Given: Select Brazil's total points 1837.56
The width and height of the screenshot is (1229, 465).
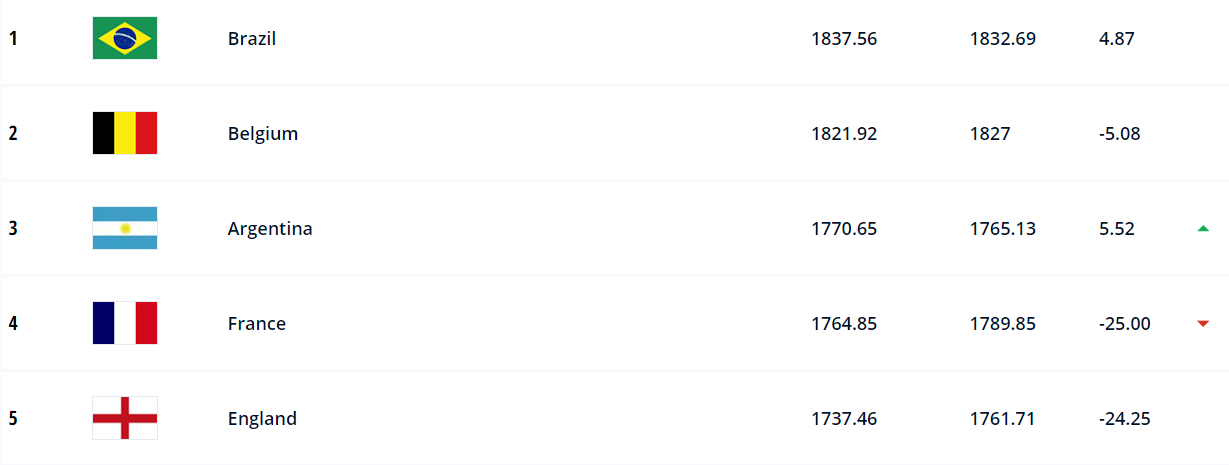Looking at the screenshot, I should 844,39.
